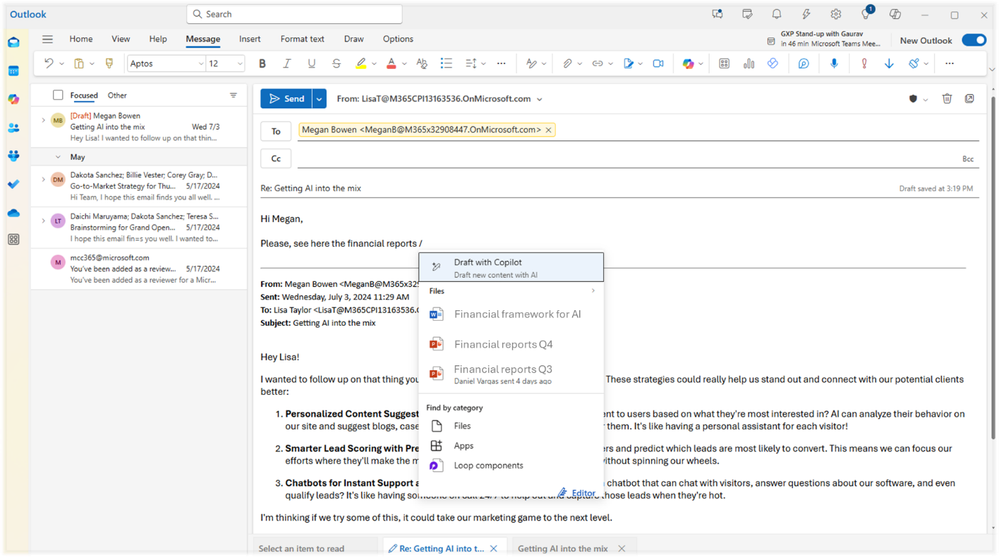Mark message as high importance
The image size is (999, 557).
click(x=864, y=64)
